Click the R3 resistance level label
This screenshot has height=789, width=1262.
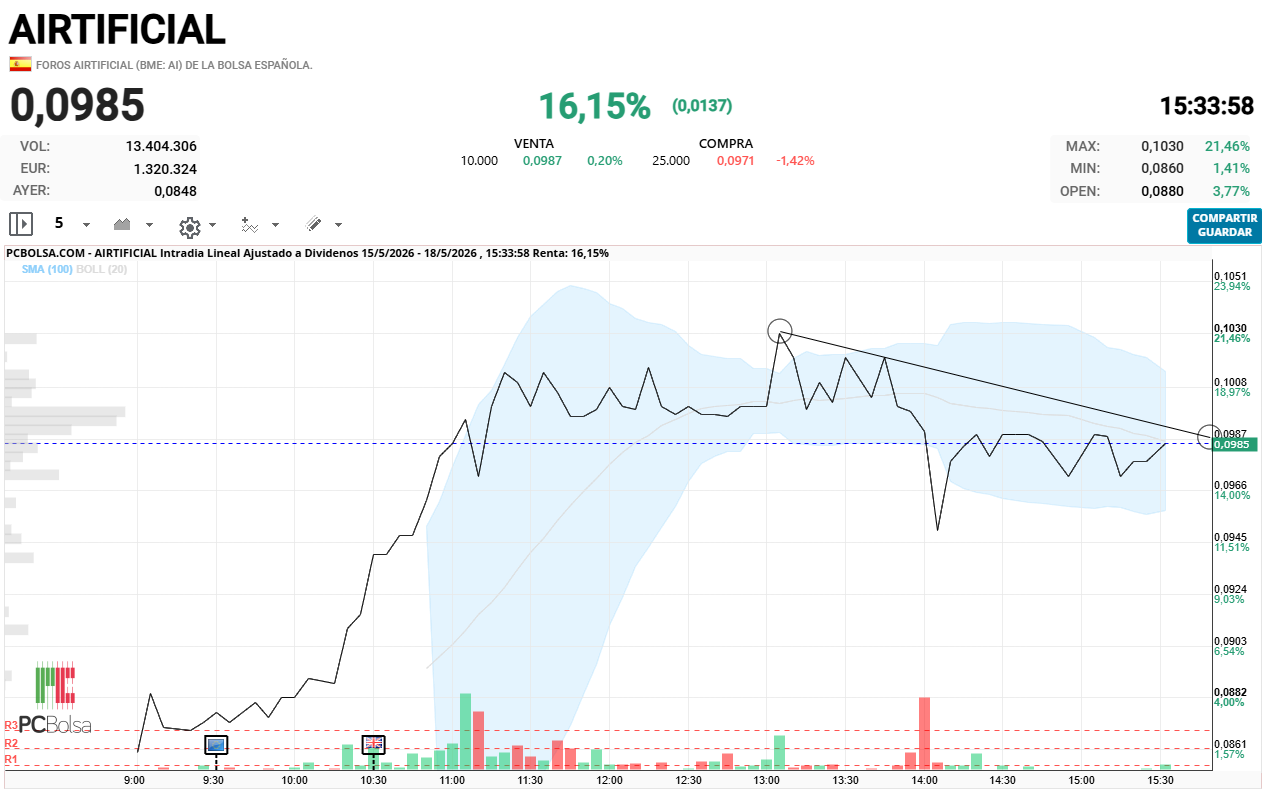point(12,726)
